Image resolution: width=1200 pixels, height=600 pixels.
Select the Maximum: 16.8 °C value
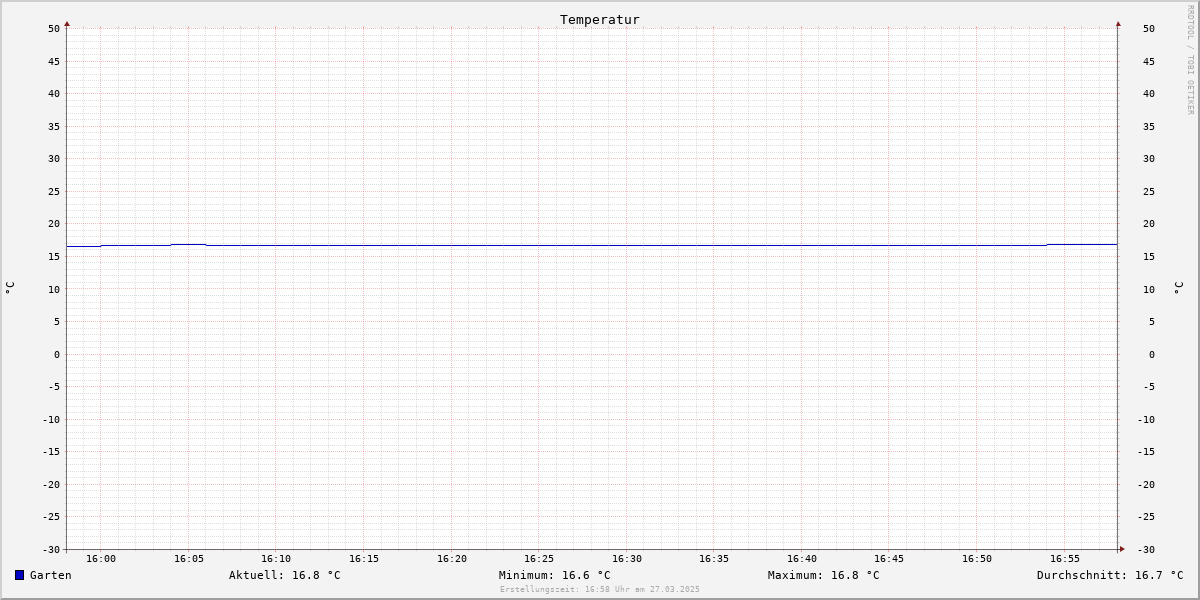[824, 575]
